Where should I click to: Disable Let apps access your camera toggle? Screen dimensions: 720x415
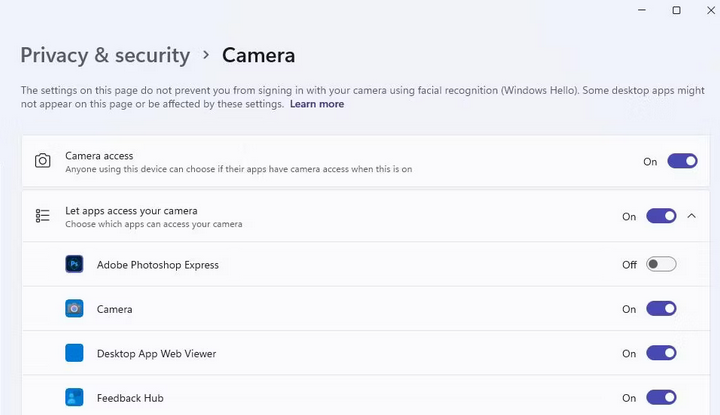coord(661,216)
